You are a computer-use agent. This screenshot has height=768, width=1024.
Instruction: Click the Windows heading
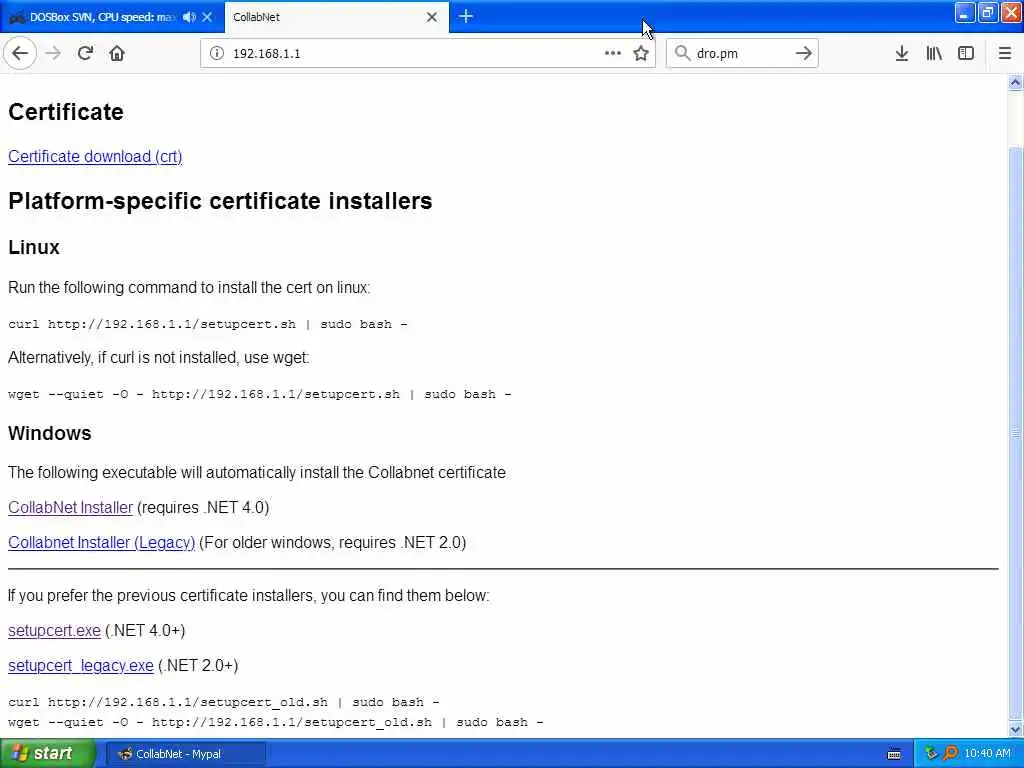click(50, 434)
